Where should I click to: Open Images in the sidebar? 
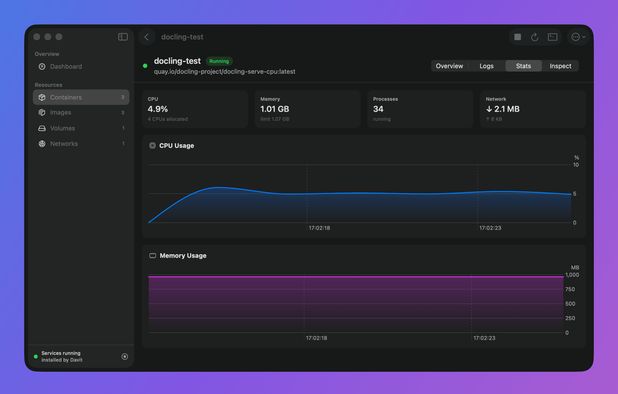81,113
